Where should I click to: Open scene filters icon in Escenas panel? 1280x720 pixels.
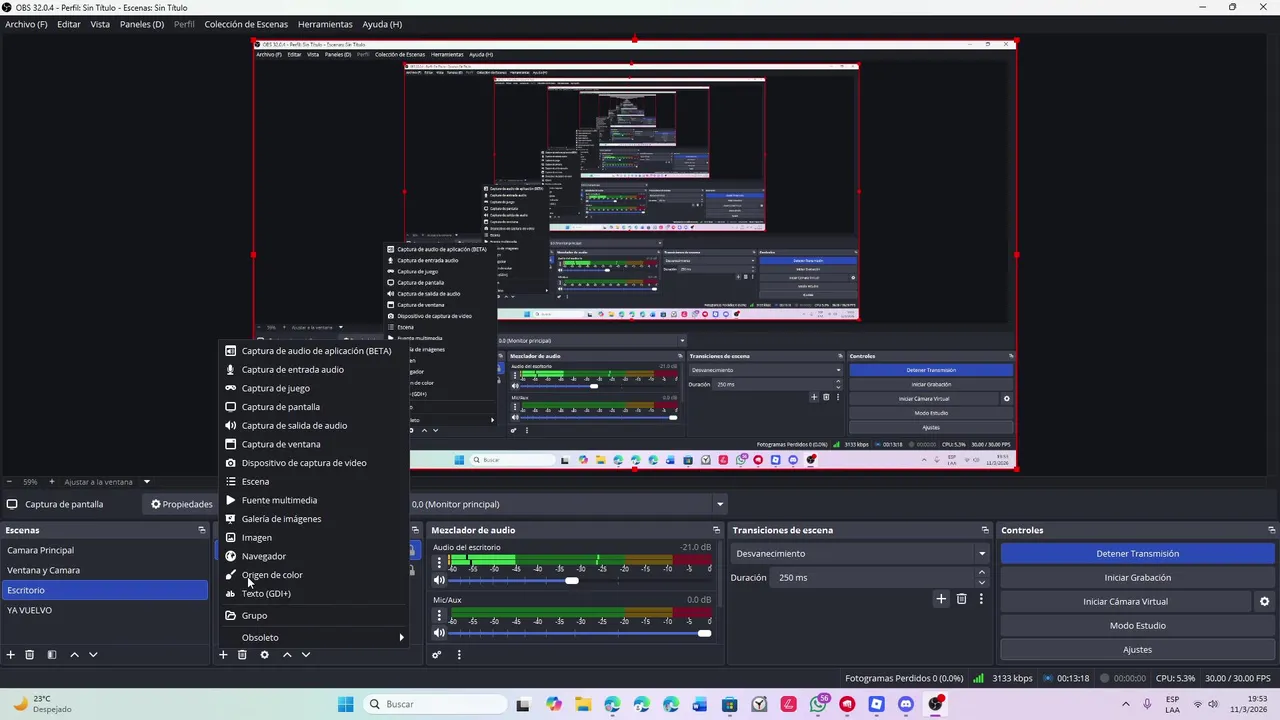(x=52, y=655)
